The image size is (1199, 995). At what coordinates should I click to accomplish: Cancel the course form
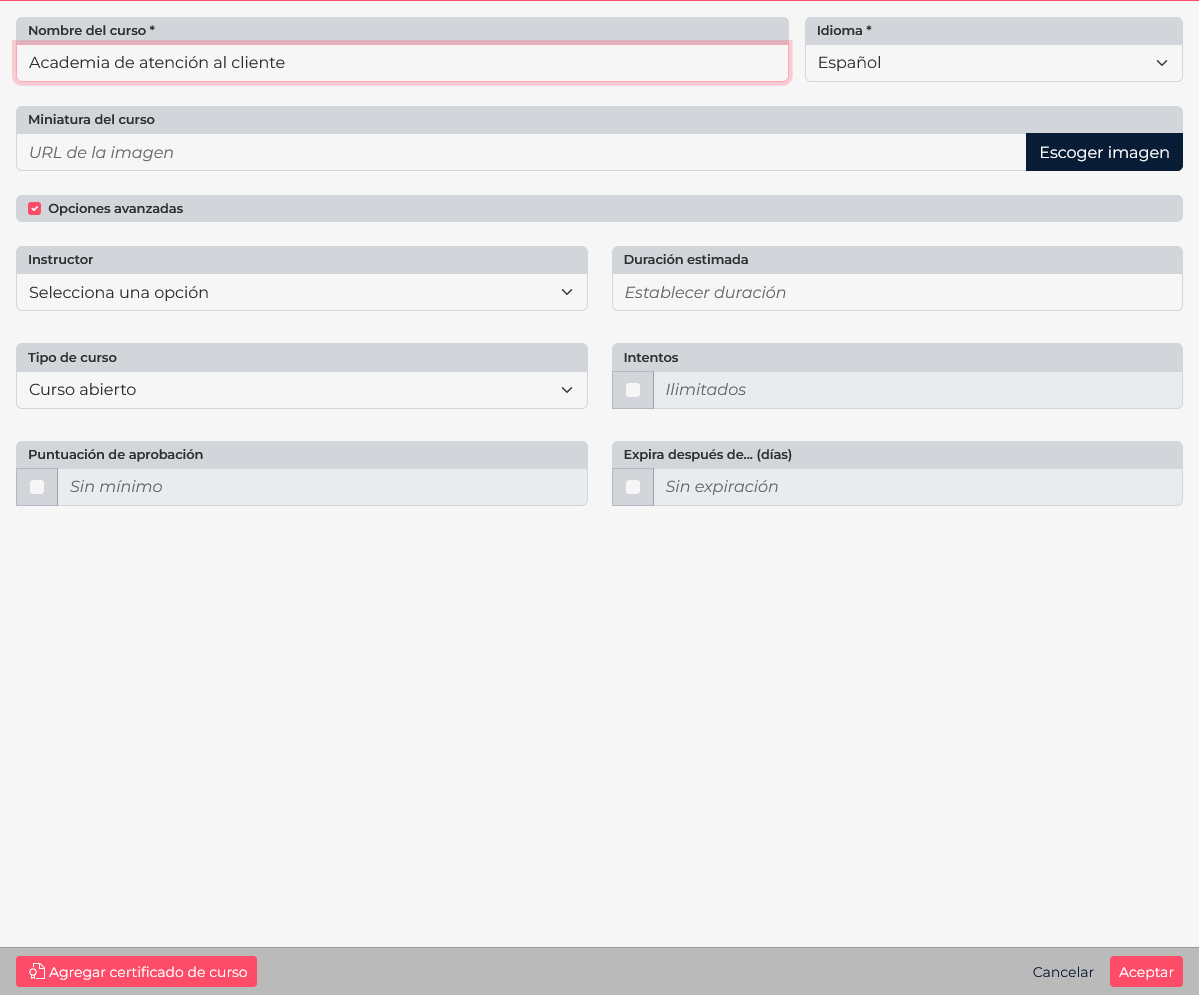tap(1062, 971)
